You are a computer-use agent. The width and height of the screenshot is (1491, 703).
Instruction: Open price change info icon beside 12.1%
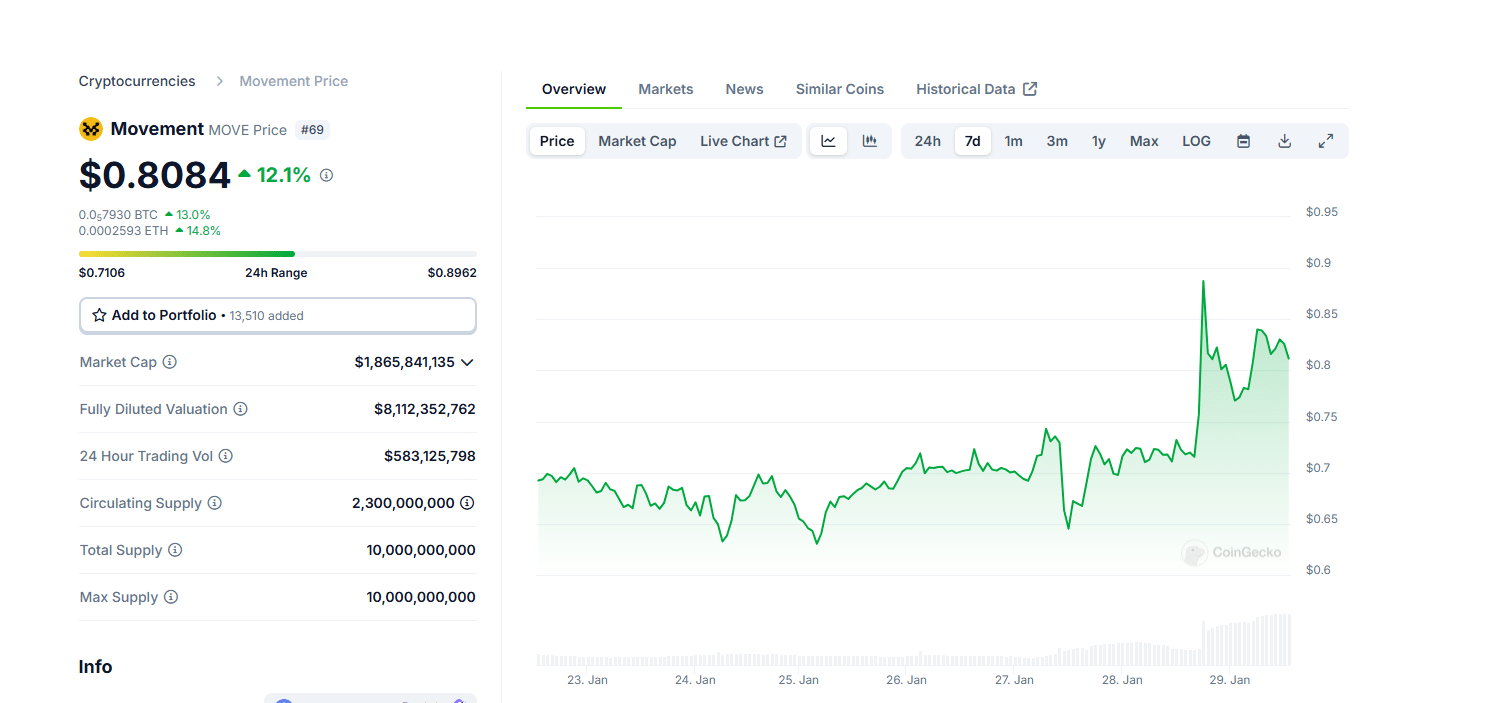(x=326, y=175)
